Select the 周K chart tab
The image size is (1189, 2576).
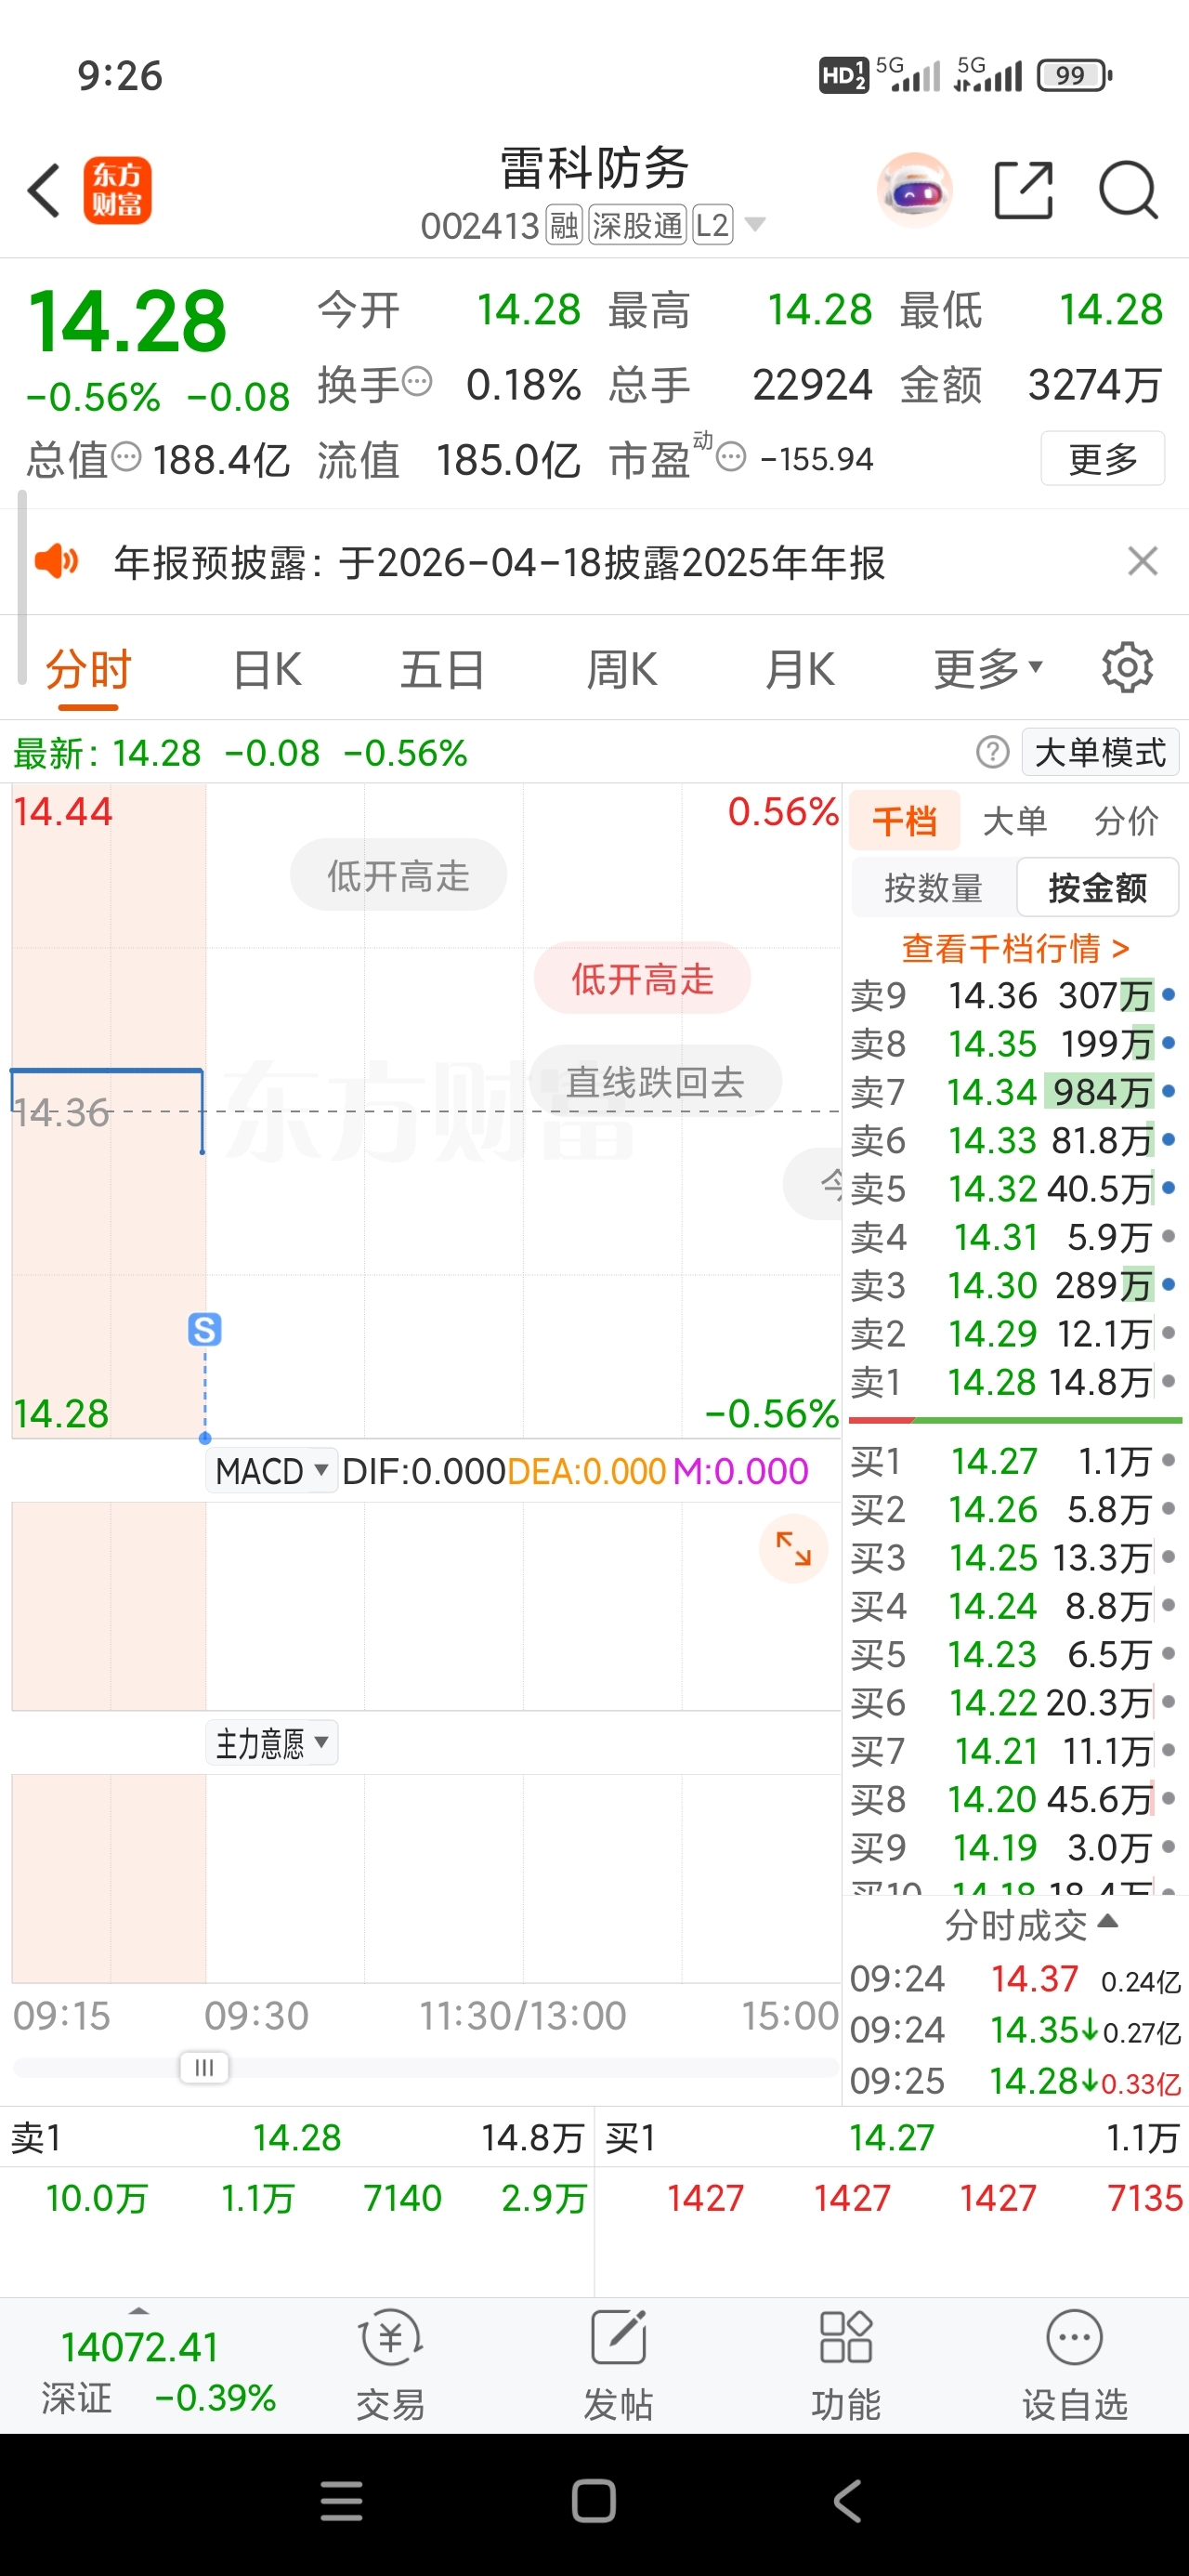[x=621, y=669]
